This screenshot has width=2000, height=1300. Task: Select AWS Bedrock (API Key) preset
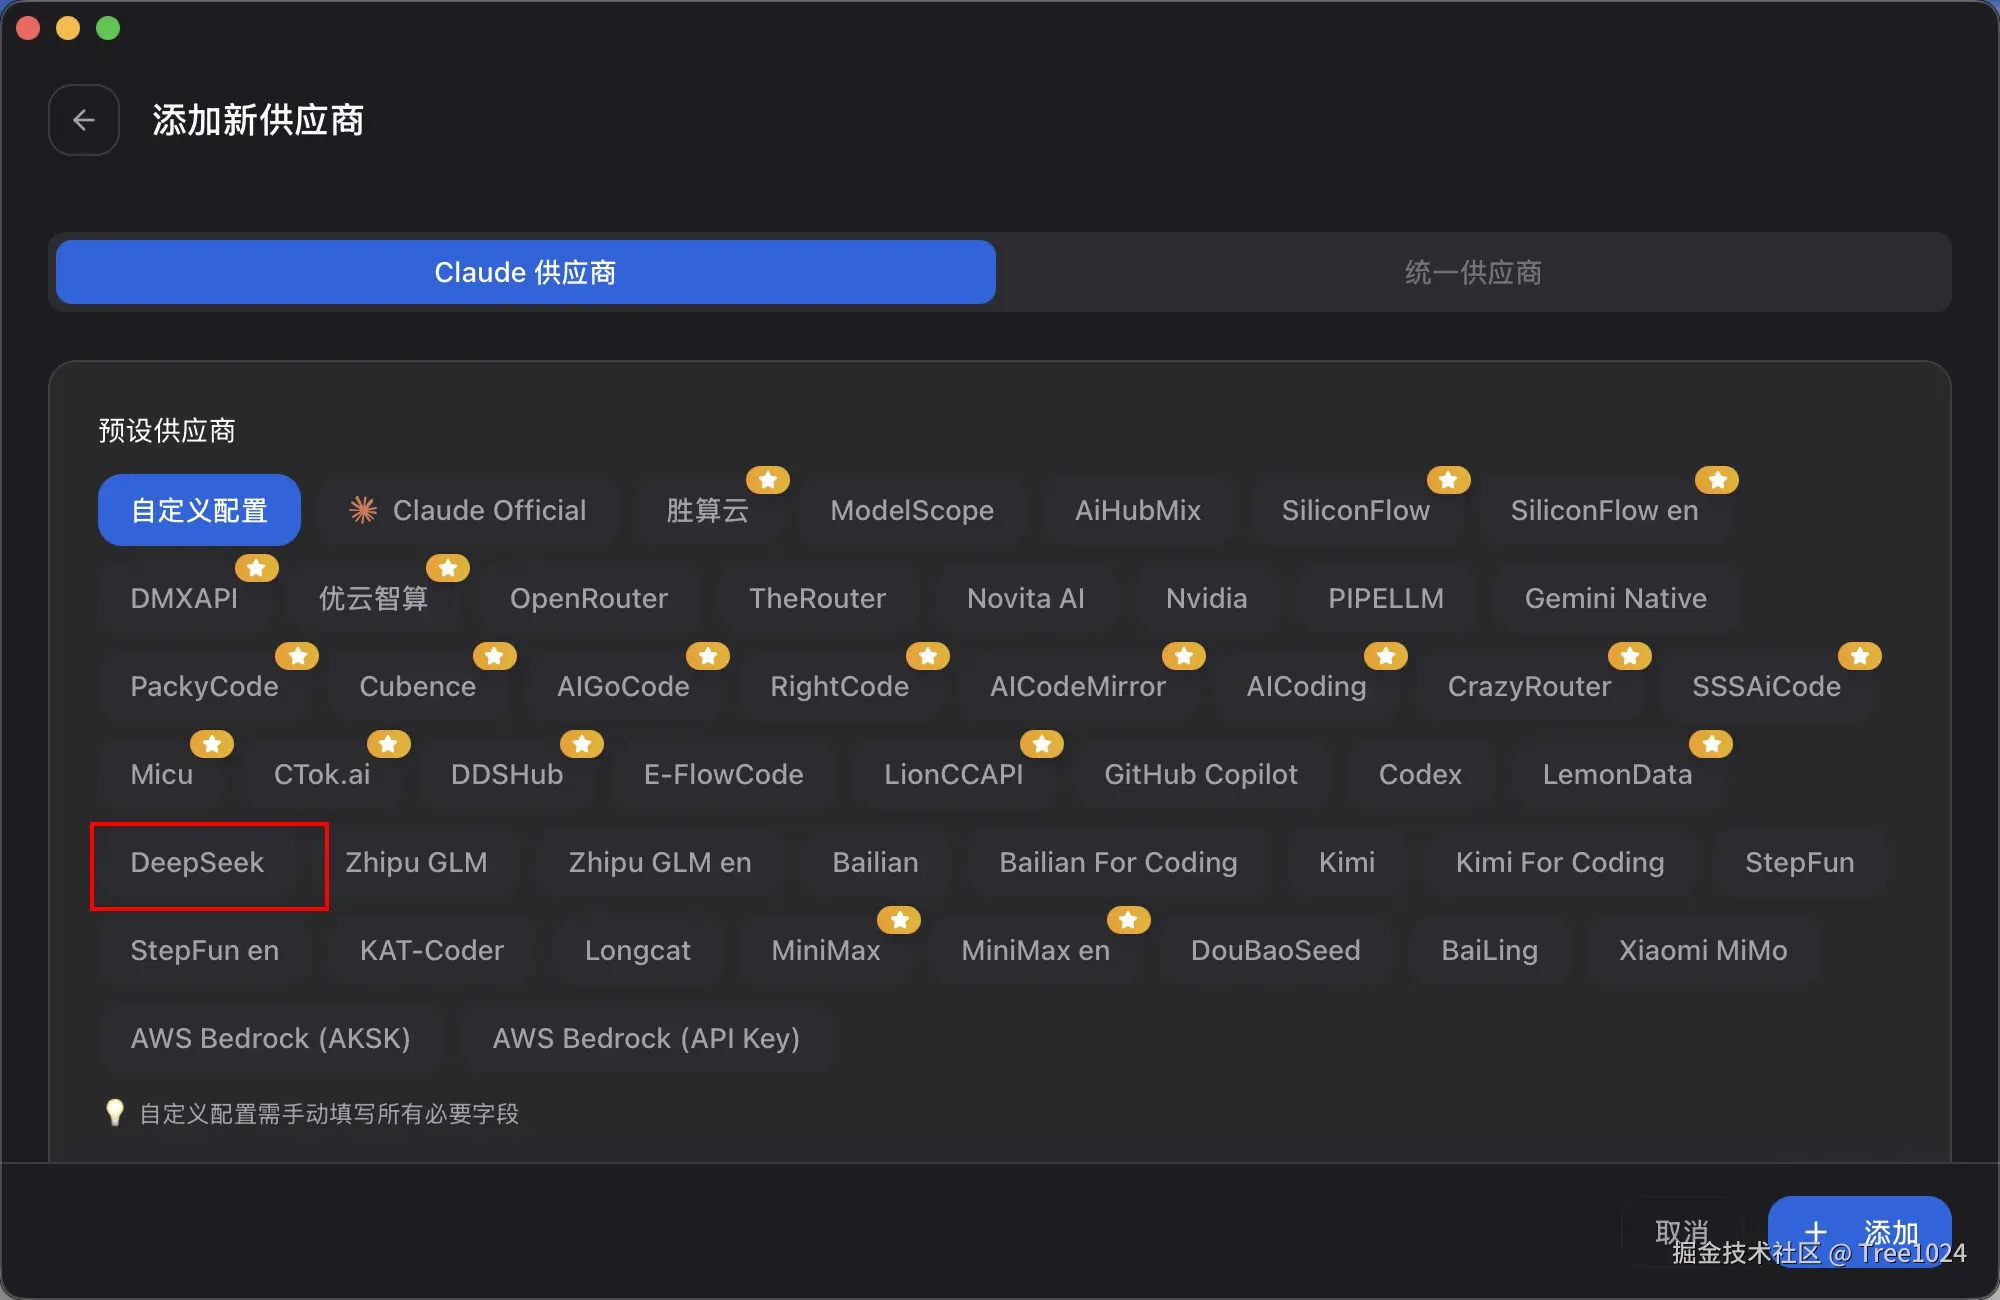646,1038
